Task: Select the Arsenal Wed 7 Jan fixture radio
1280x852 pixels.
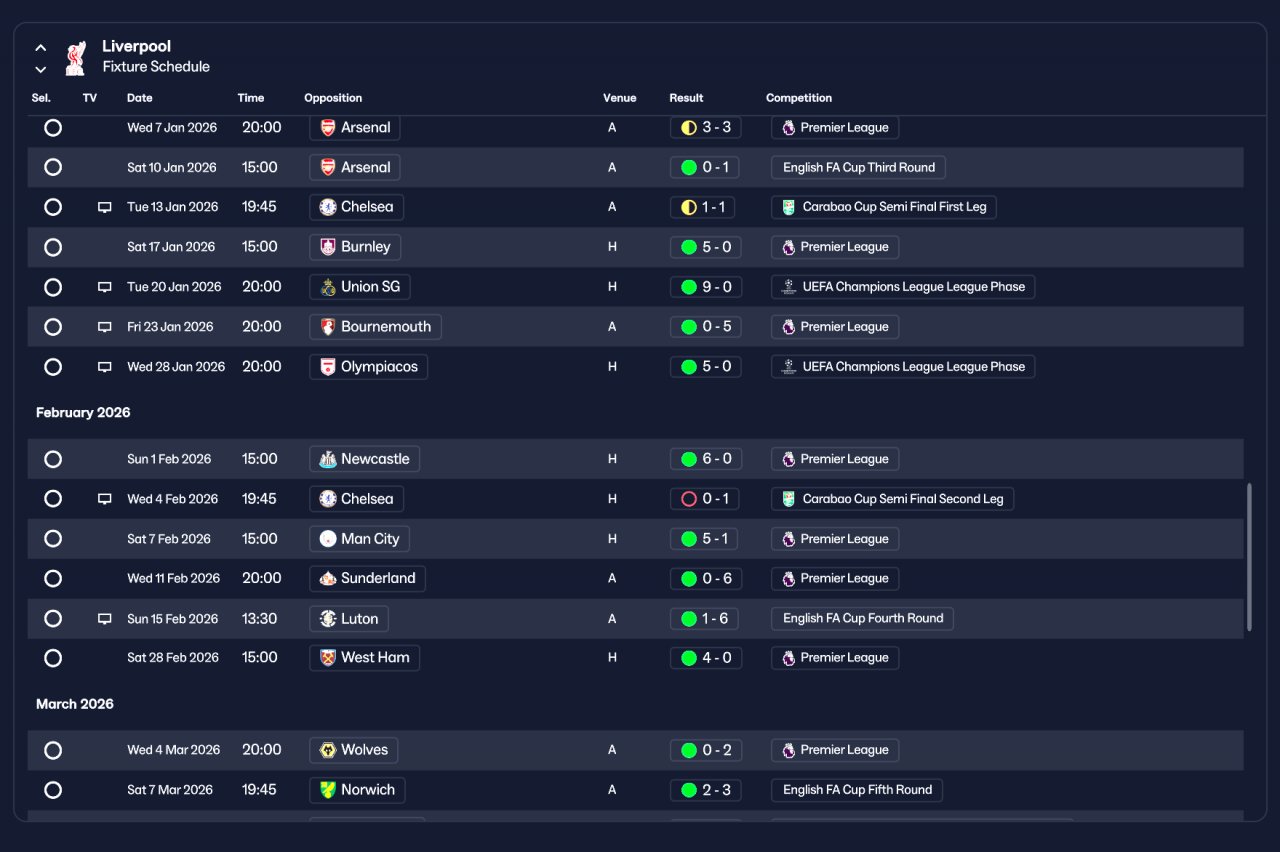Action: pyautogui.click(x=53, y=128)
